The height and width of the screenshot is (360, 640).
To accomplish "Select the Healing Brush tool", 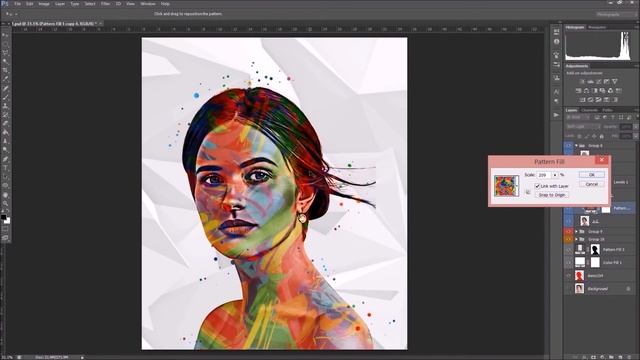I will [5, 88].
